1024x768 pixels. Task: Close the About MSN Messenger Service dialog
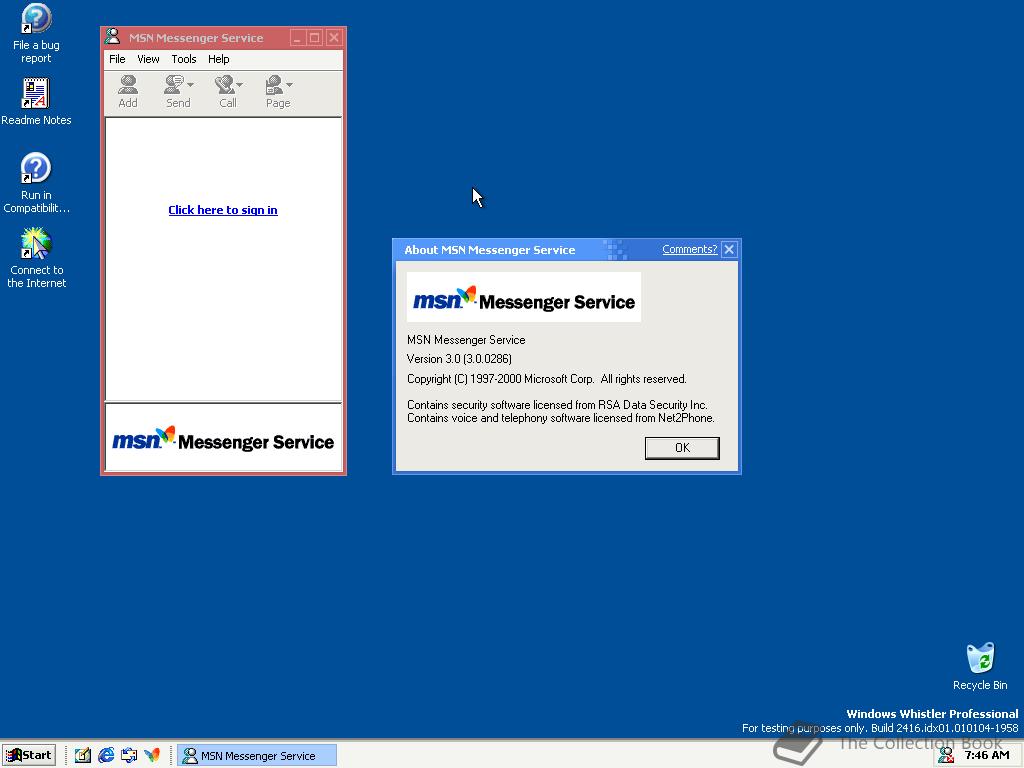click(x=729, y=249)
